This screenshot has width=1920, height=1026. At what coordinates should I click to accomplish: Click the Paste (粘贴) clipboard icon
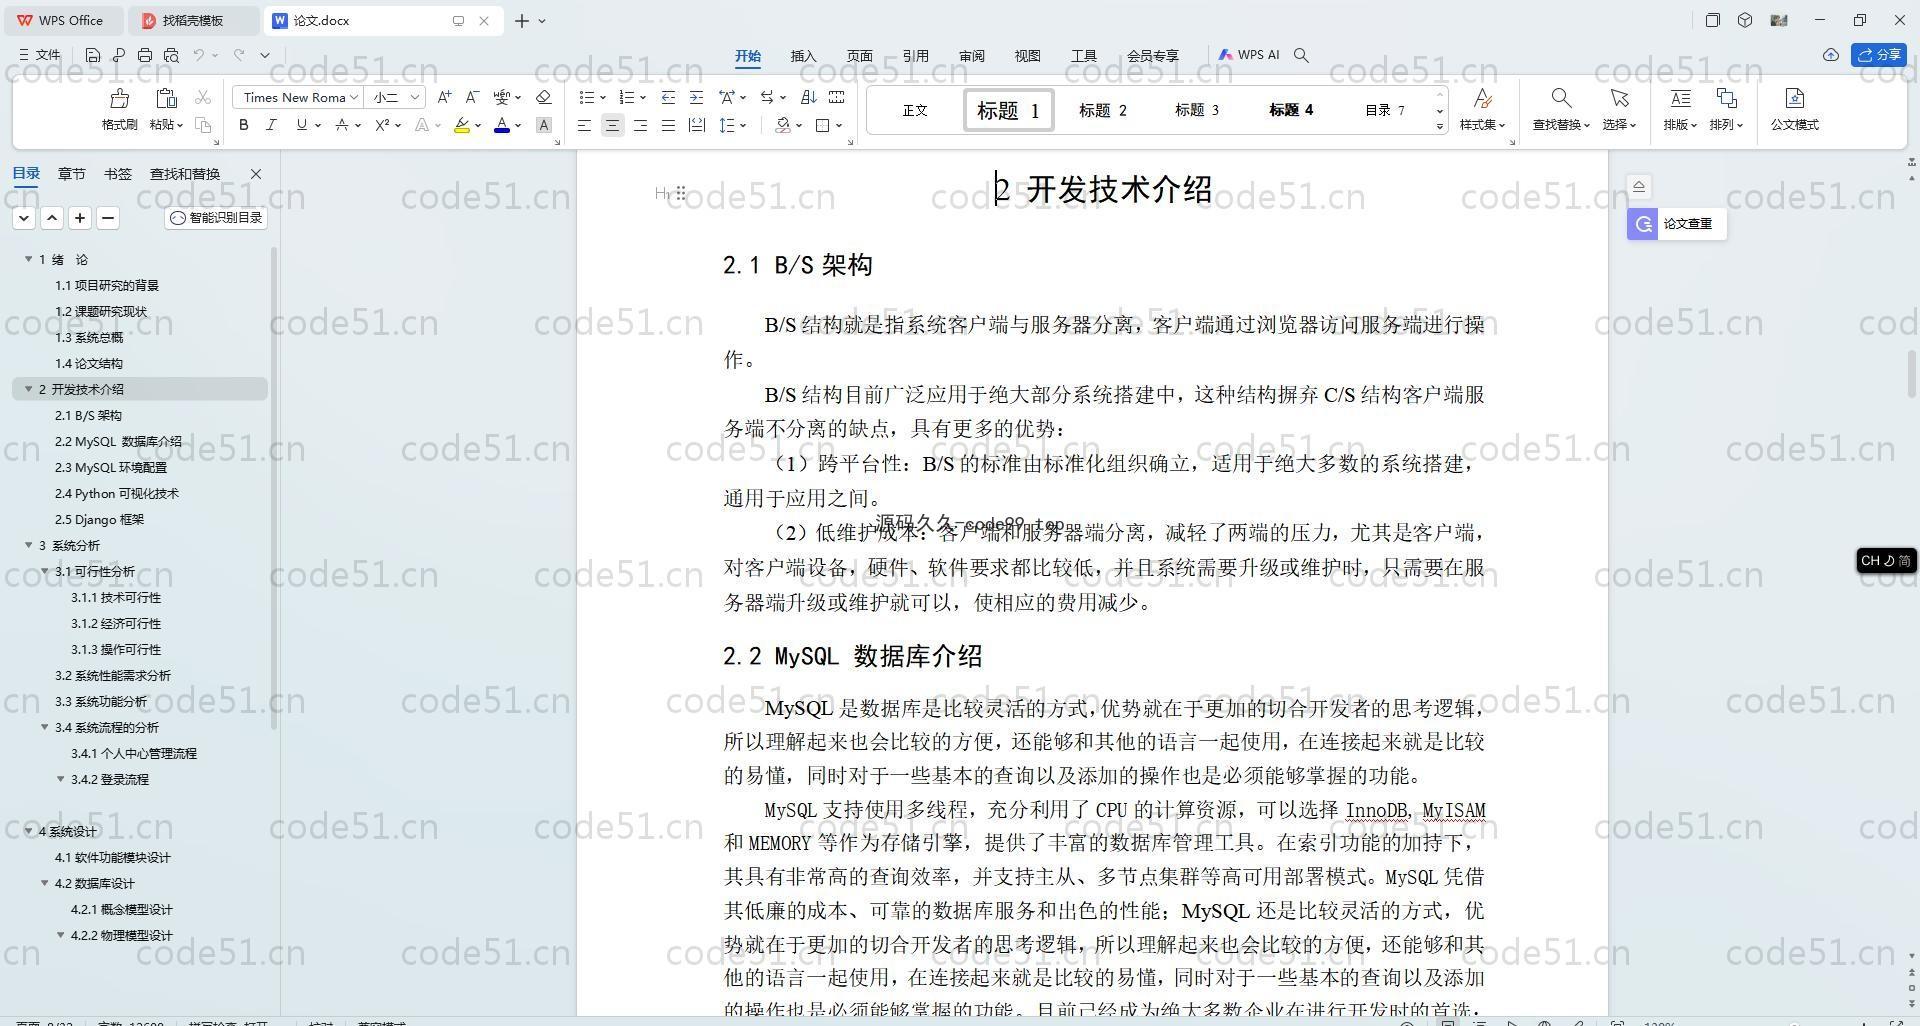tap(166, 99)
